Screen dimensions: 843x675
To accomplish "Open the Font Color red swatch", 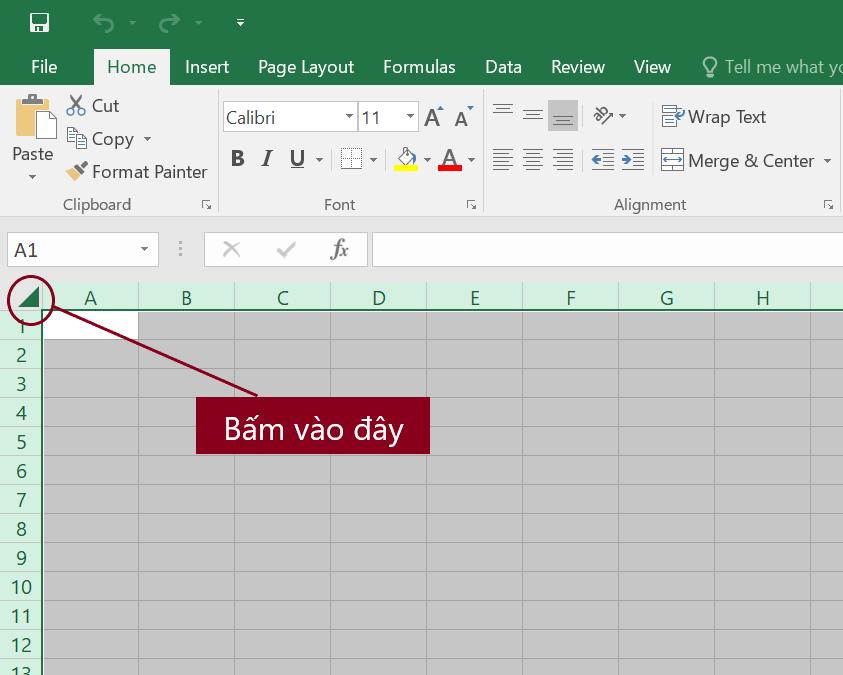I will click(x=450, y=158).
